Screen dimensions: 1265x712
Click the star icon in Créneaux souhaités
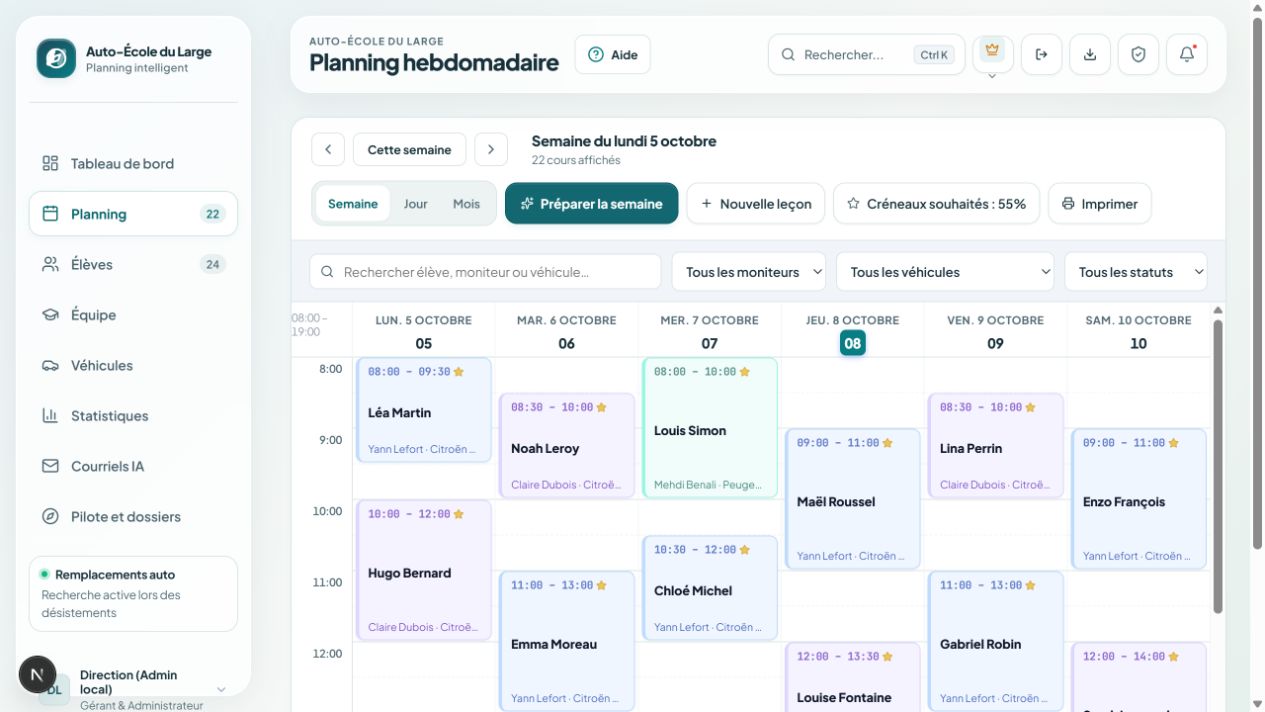(853, 204)
